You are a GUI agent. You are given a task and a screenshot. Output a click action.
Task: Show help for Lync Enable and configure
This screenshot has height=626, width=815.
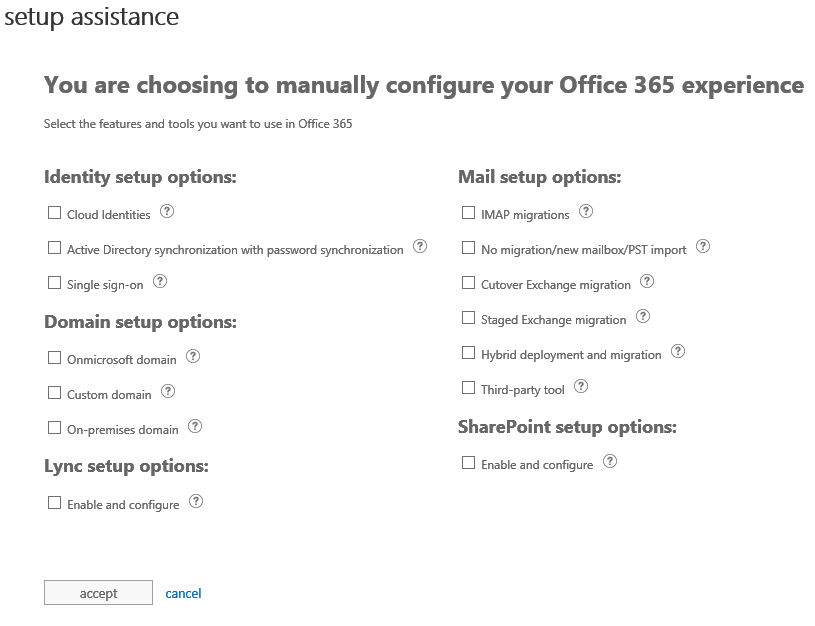pyautogui.click(x=196, y=502)
